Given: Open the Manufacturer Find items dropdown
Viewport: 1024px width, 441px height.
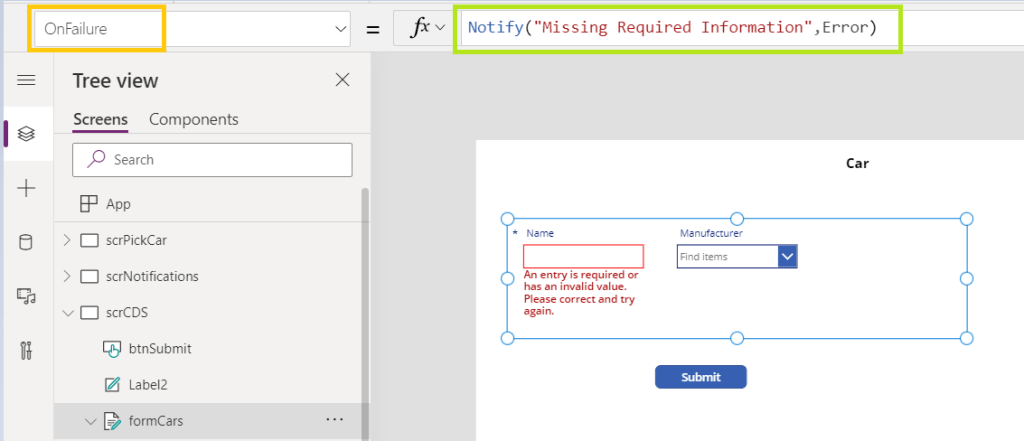Looking at the screenshot, I should click(x=787, y=257).
